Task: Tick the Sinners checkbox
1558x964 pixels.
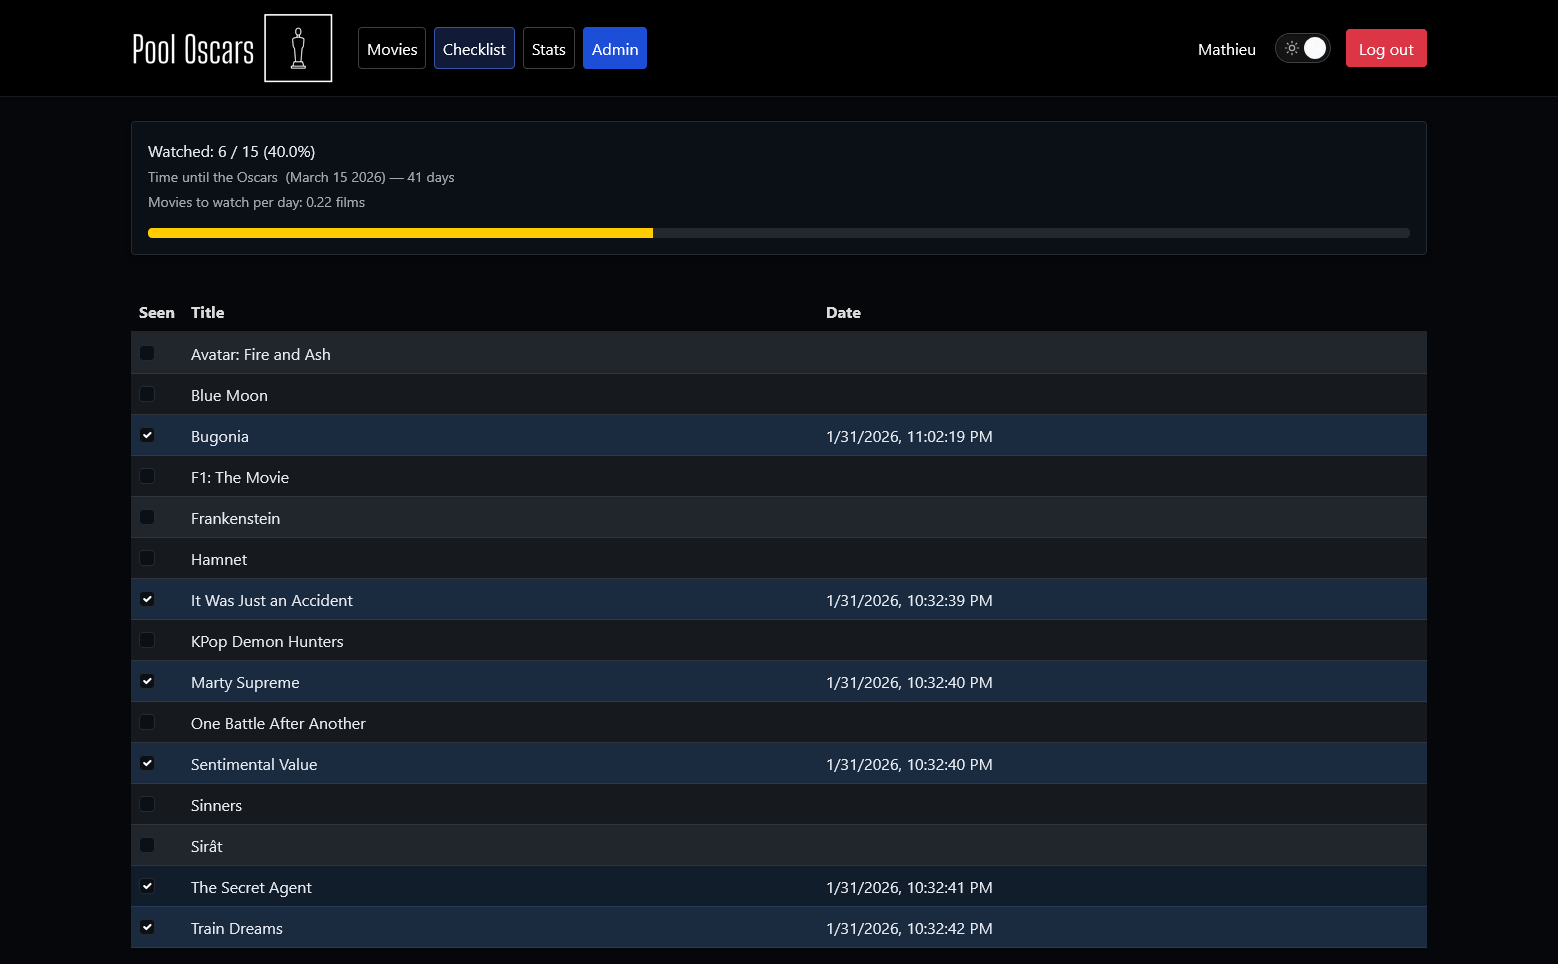Action: click(147, 804)
